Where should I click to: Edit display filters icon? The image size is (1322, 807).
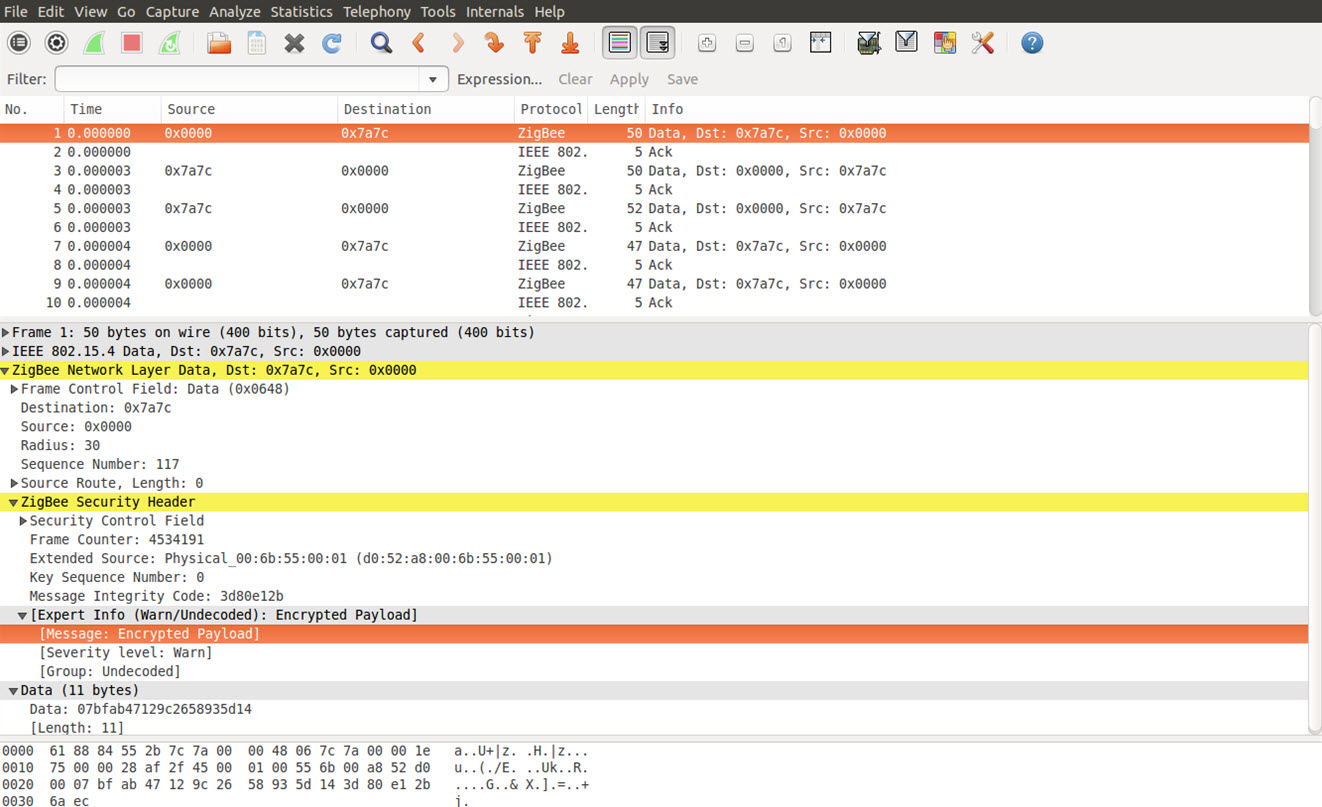tap(907, 43)
